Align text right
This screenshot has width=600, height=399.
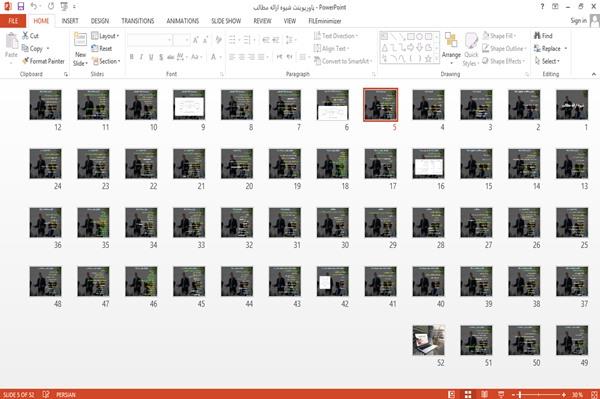pos(251,57)
